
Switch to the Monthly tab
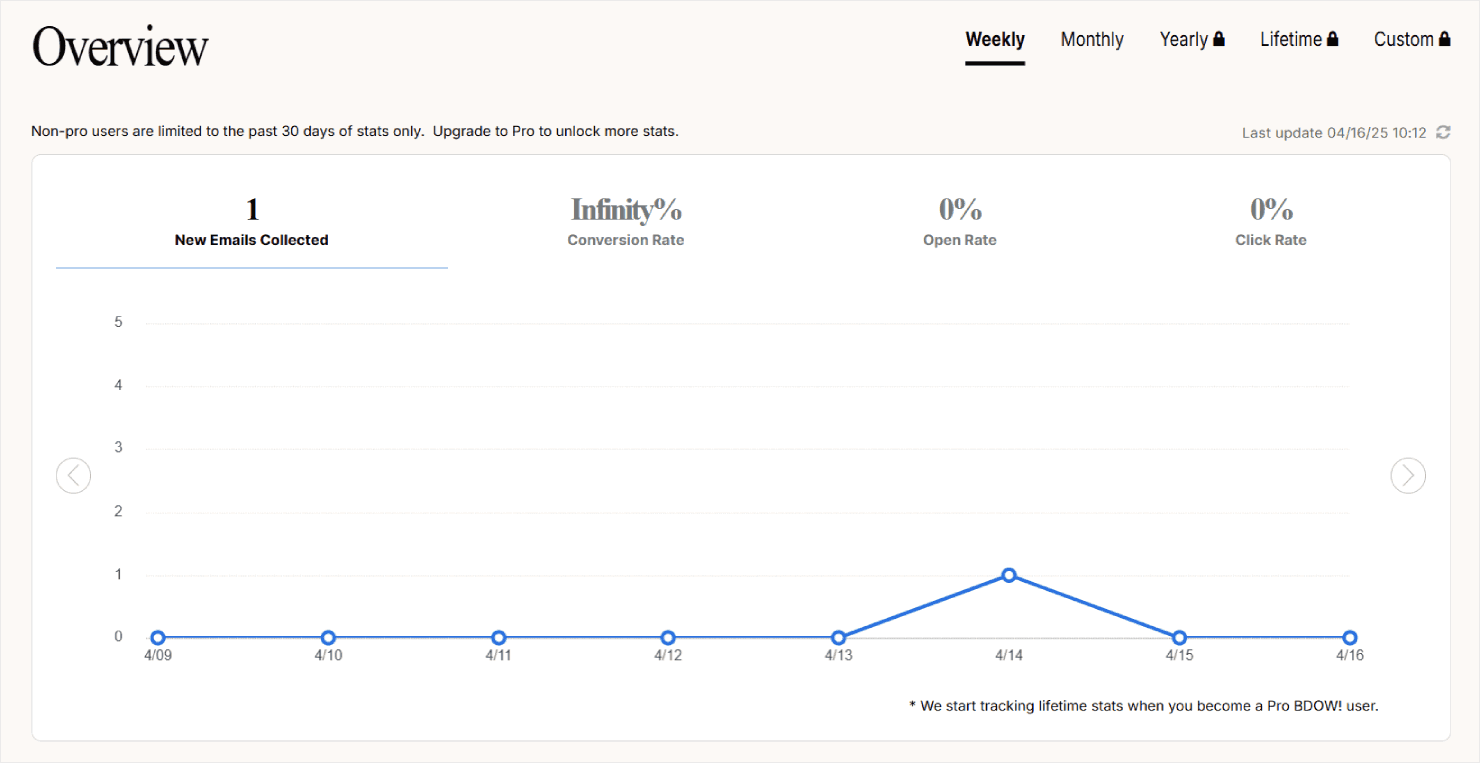(1091, 39)
